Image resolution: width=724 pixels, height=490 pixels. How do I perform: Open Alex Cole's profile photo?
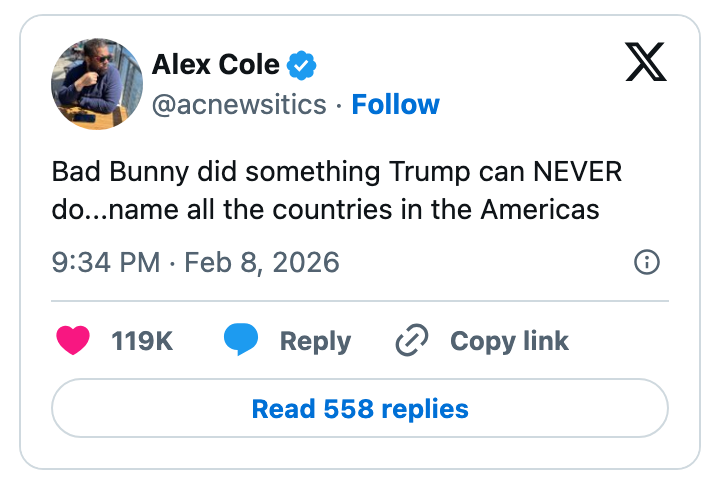97,84
